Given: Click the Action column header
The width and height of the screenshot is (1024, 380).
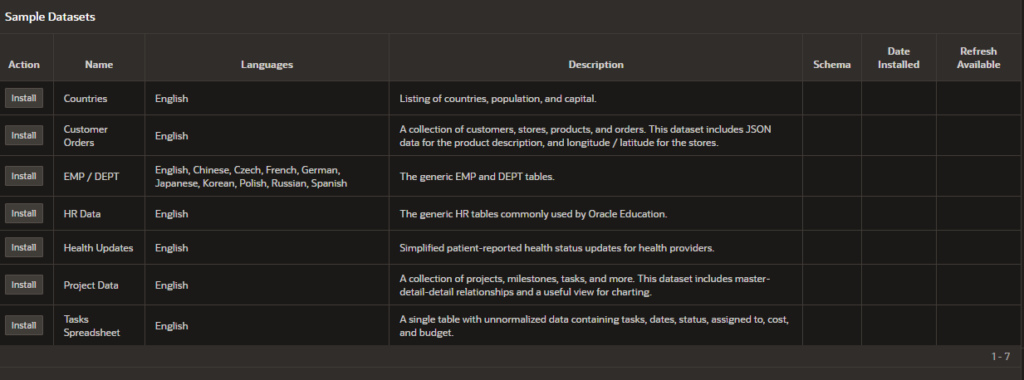Looking at the screenshot, I should tap(24, 65).
